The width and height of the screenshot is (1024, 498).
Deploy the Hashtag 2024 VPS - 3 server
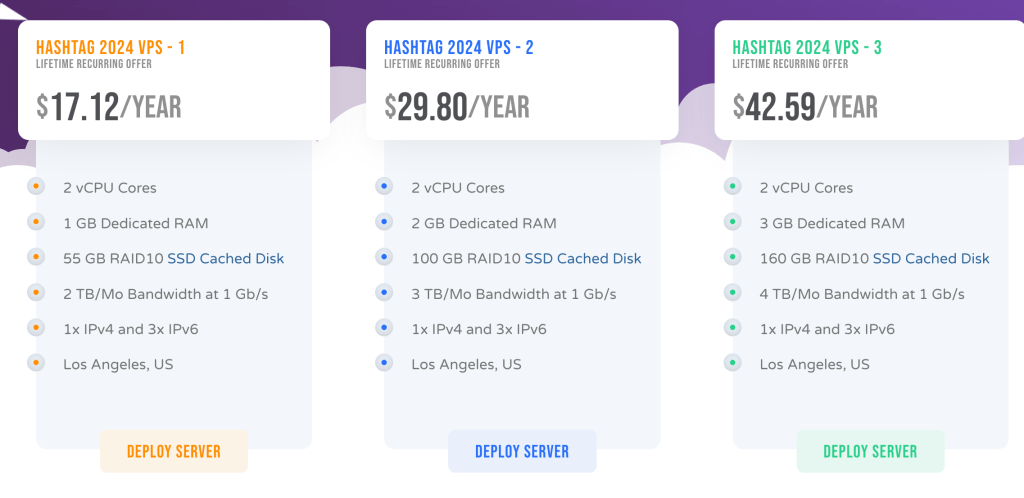tap(870, 451)
